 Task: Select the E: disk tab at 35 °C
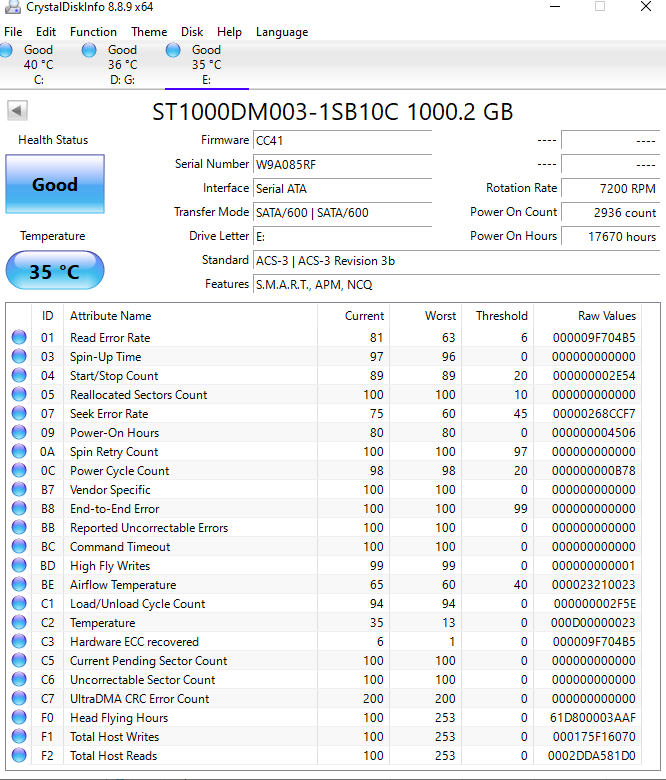click(x=206, y=65)
